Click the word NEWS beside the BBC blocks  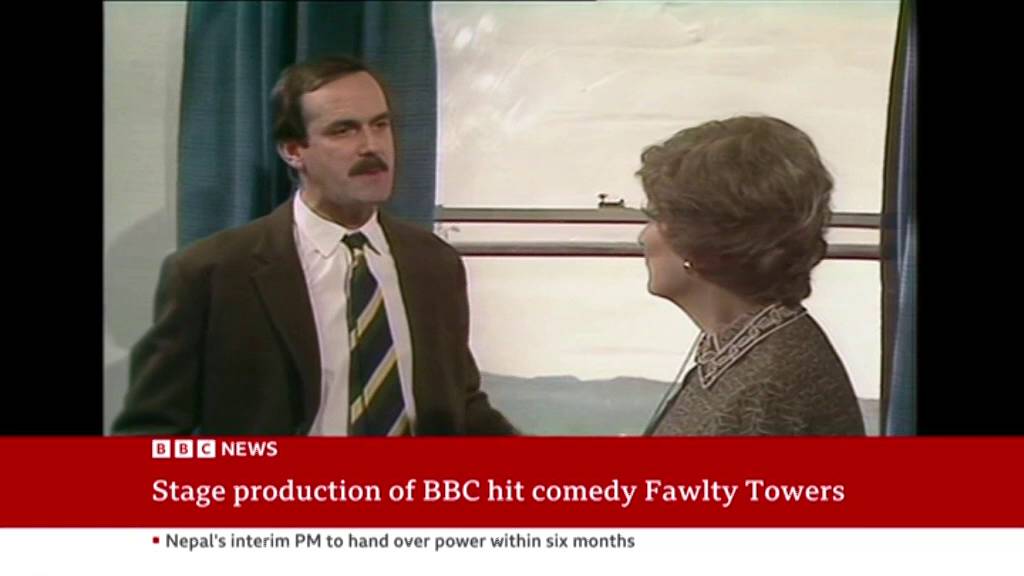(x=249, y=449)
